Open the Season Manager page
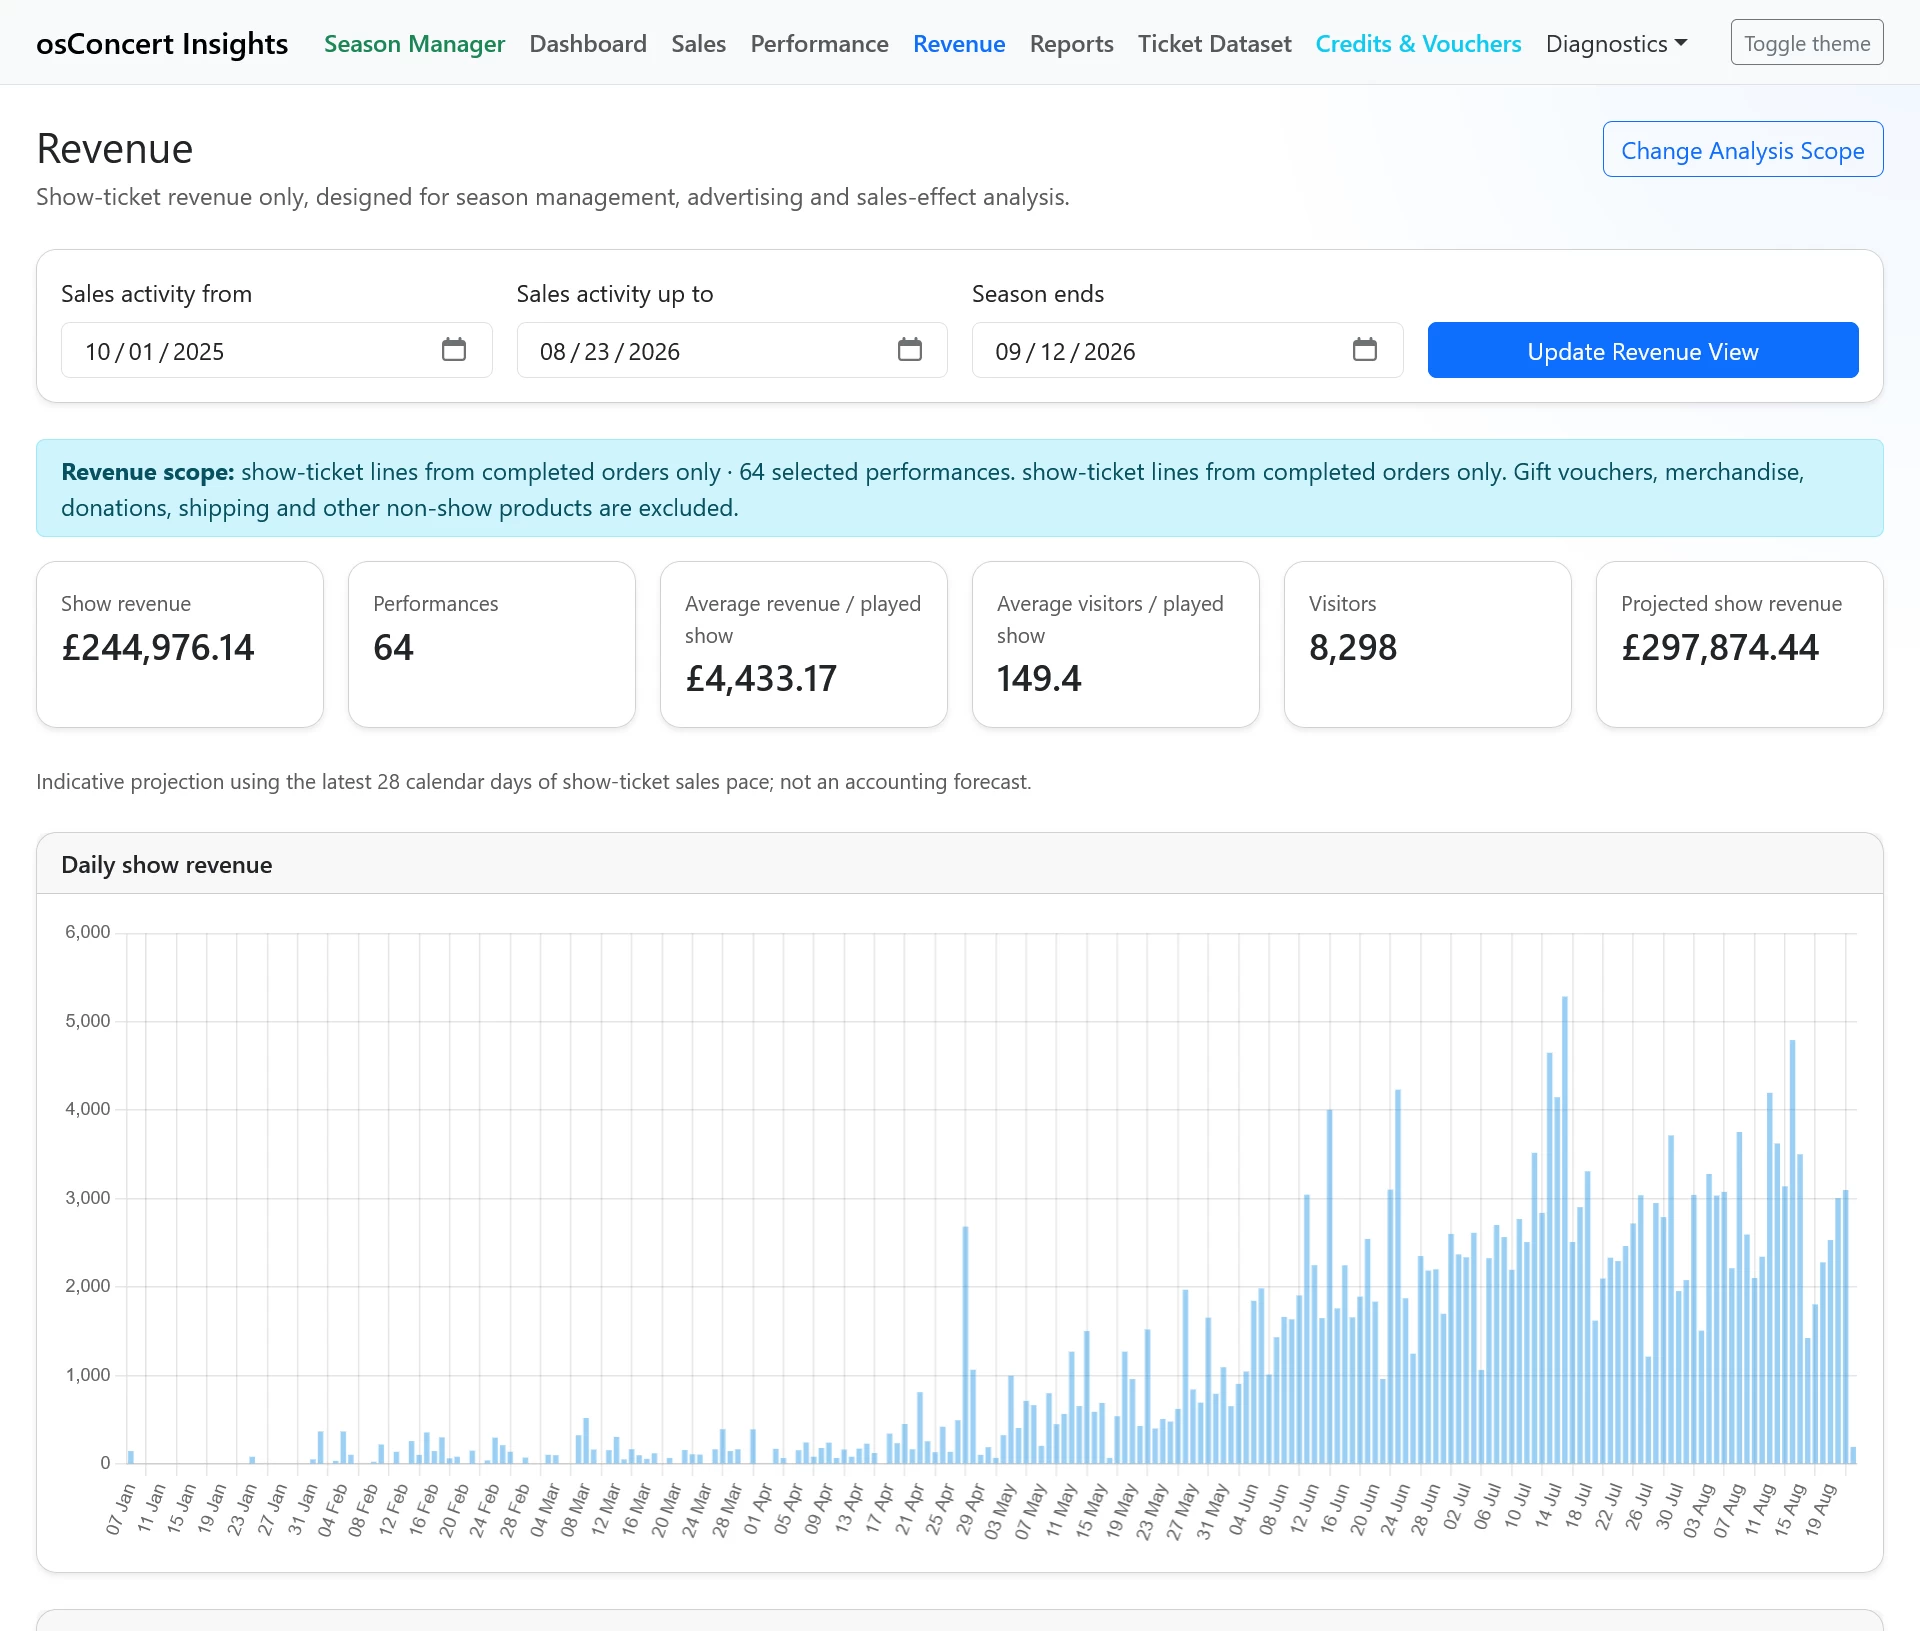The height and width of the screenshot is (1631, 1920). tap(414, 44)
